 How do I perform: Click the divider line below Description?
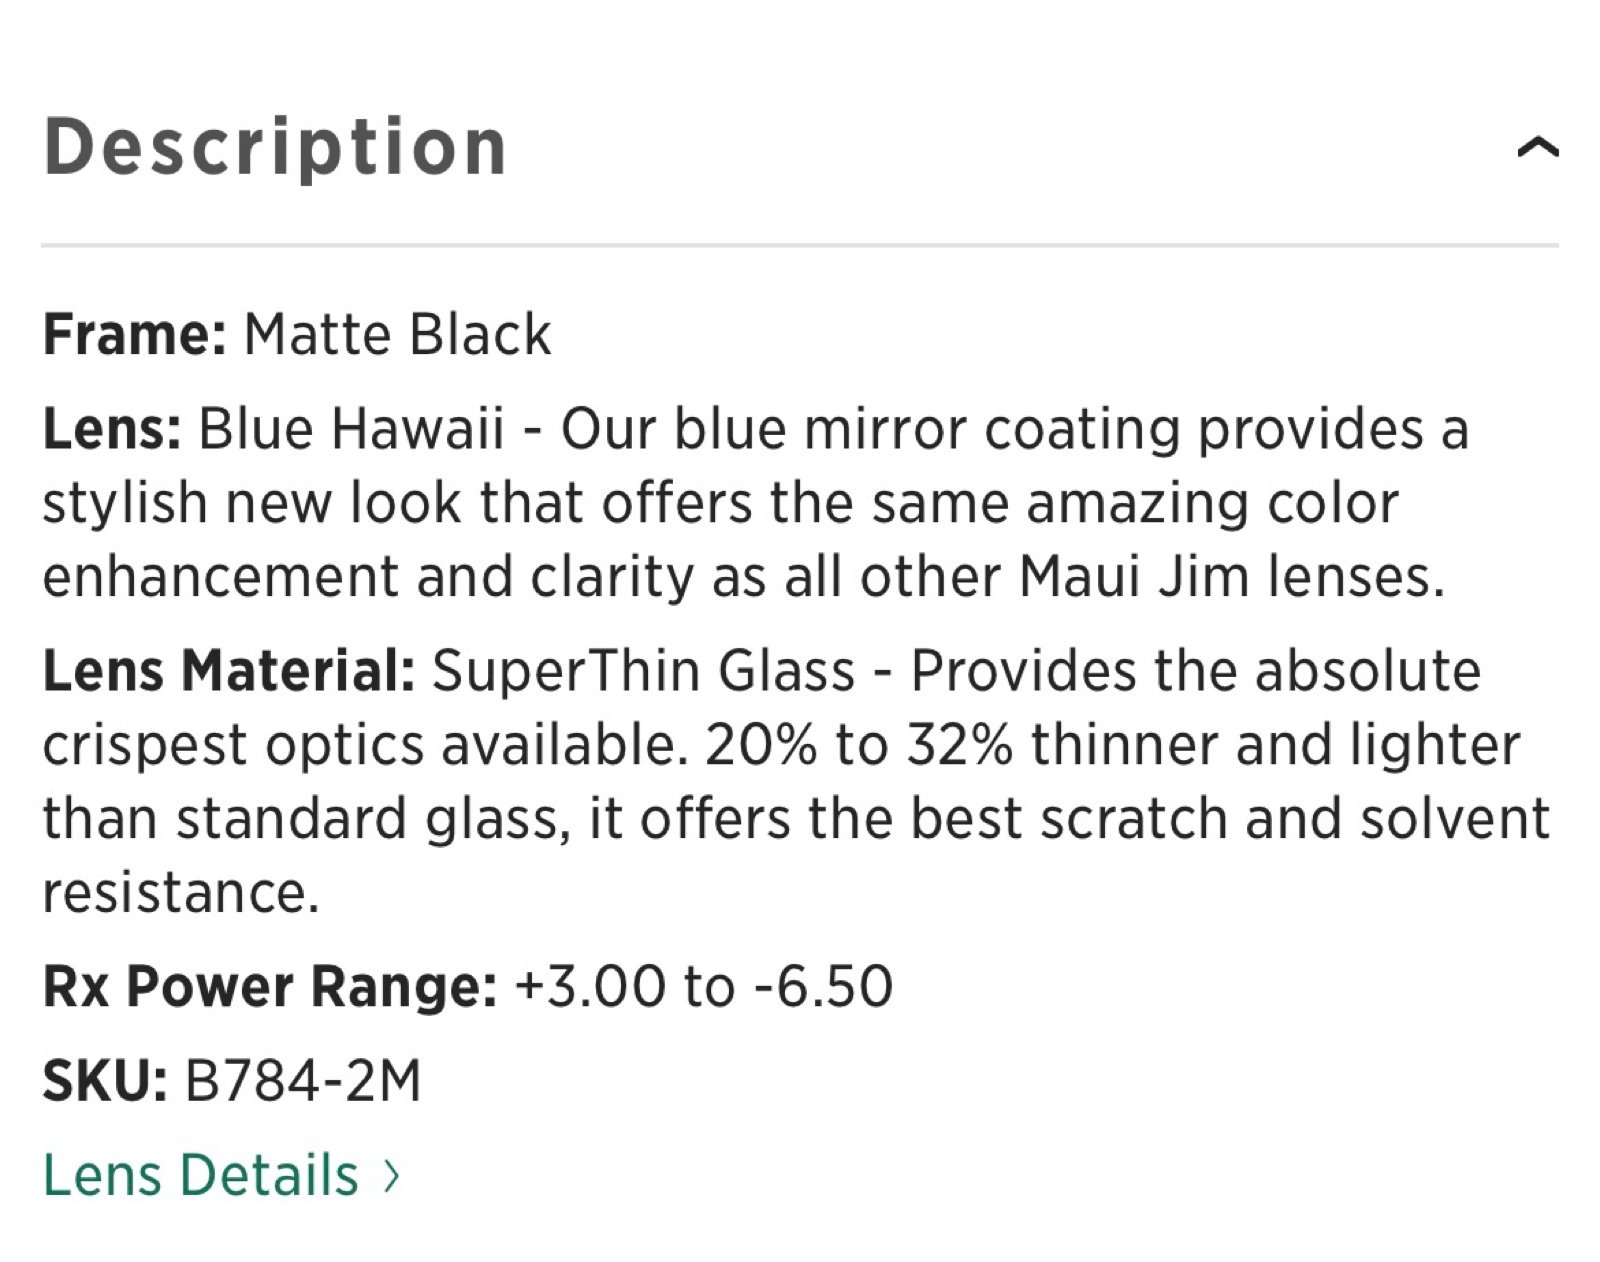click(x=800, y=244)
